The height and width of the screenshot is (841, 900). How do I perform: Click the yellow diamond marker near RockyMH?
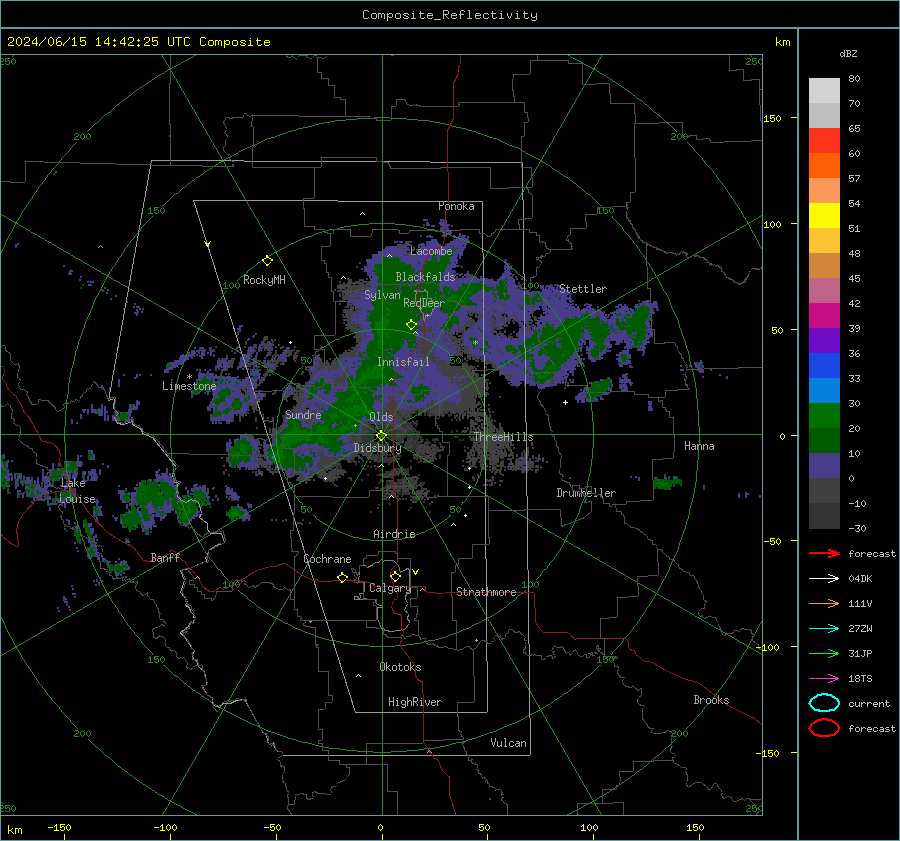267,261
